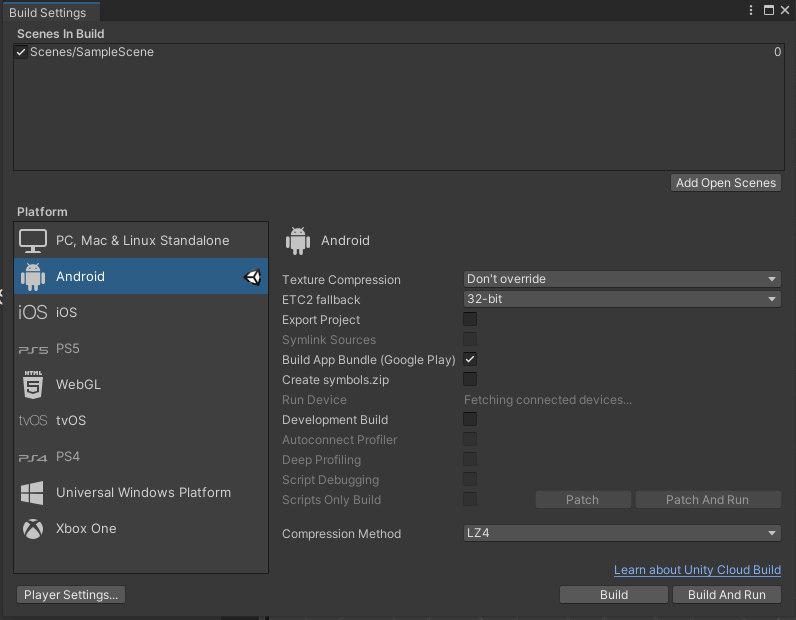Click the iOS platform icon

[x=33, y=312]
